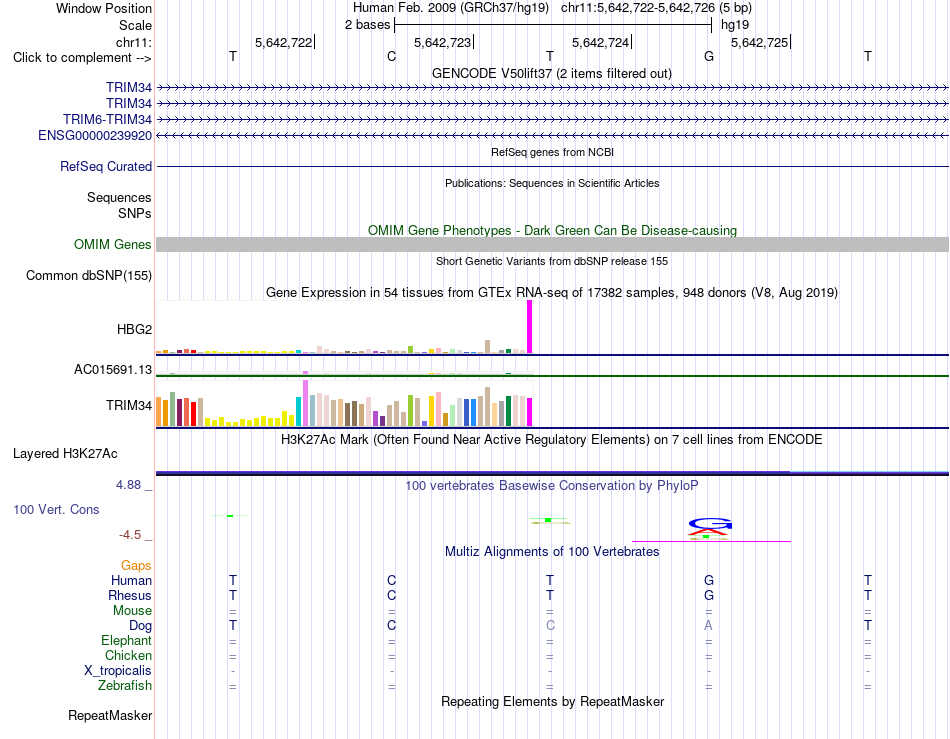Click the OMIM Genes track label
This screenshot has height=739, width=950.
click(x=113, y=245)
